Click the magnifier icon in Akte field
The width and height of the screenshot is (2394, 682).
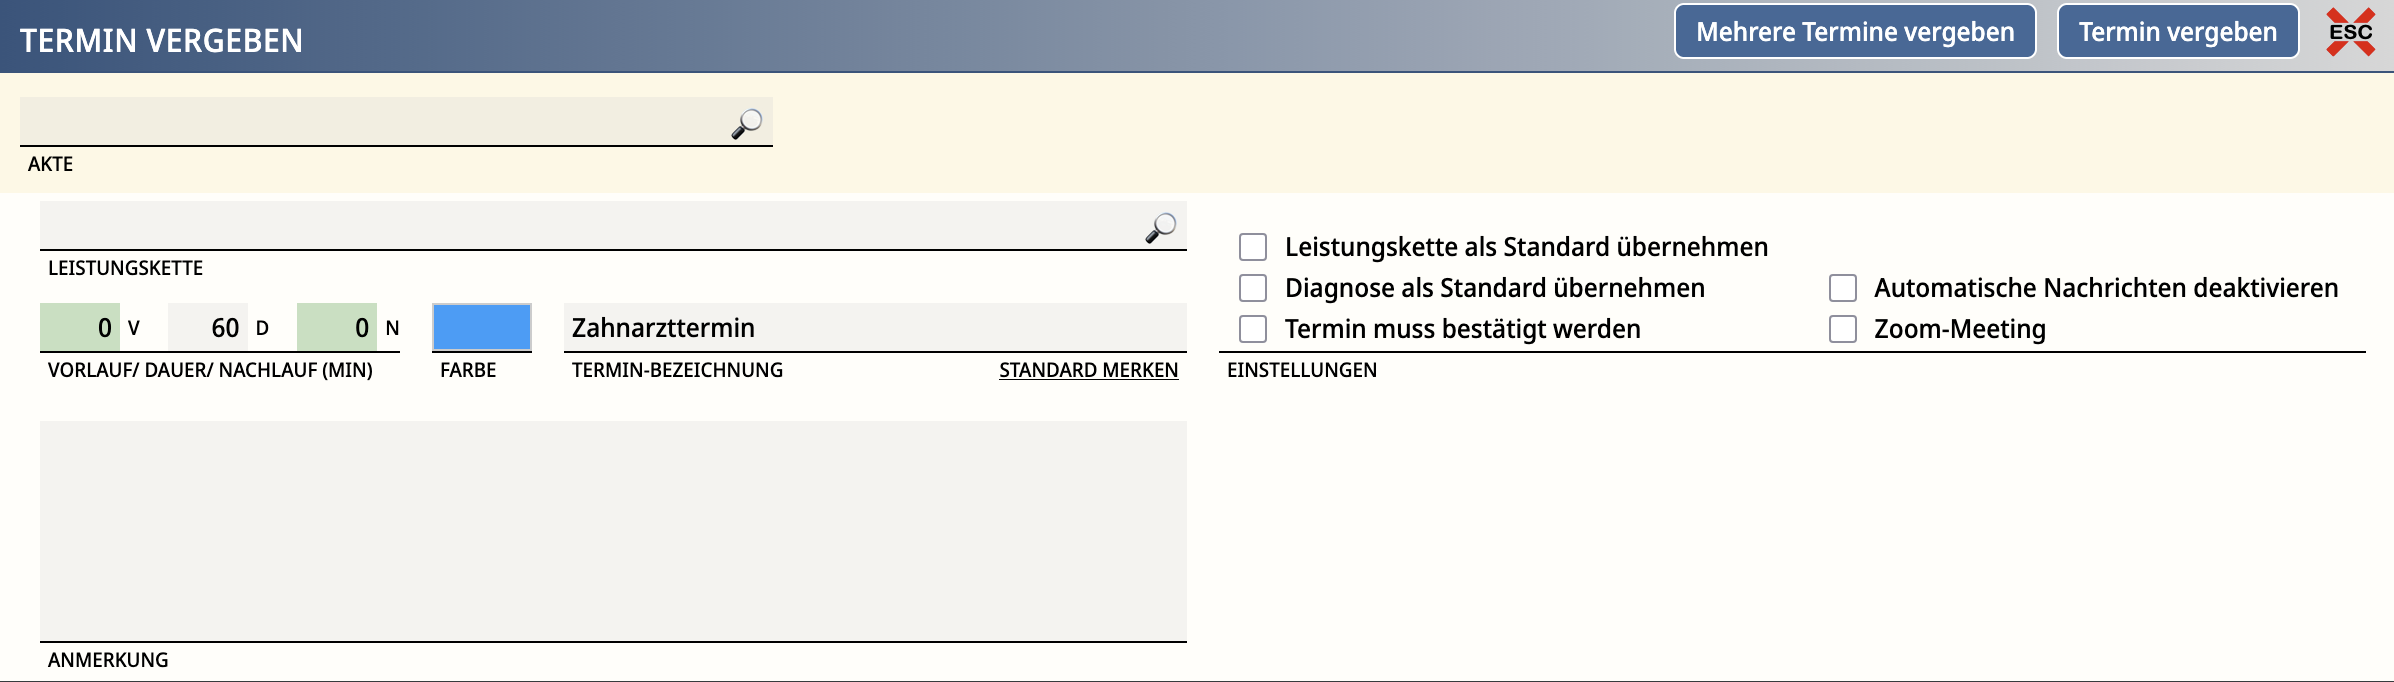pos(746,124)
